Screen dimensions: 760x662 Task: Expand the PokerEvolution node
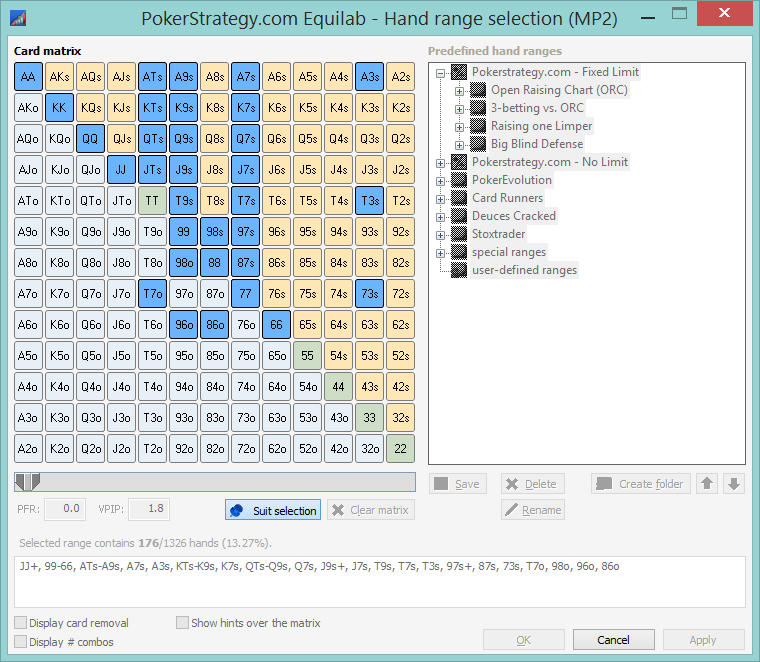pos(440,181)
